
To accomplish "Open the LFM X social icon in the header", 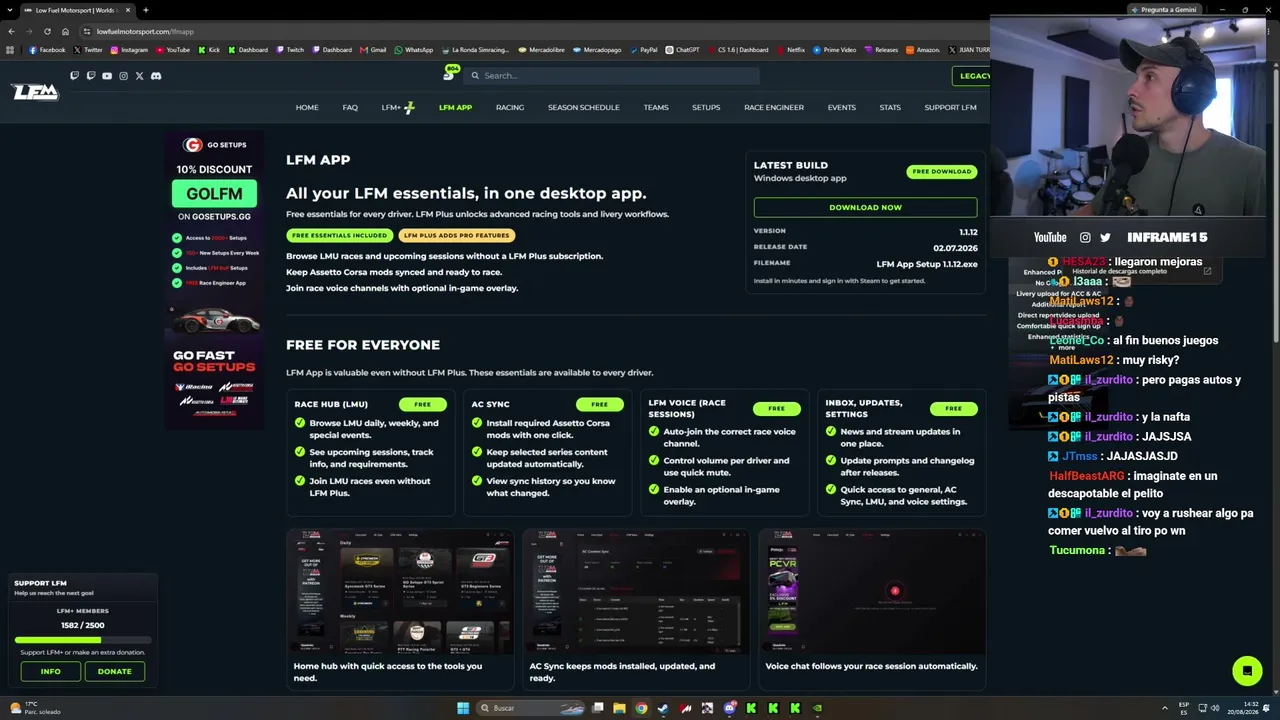I will click(139, 76).
